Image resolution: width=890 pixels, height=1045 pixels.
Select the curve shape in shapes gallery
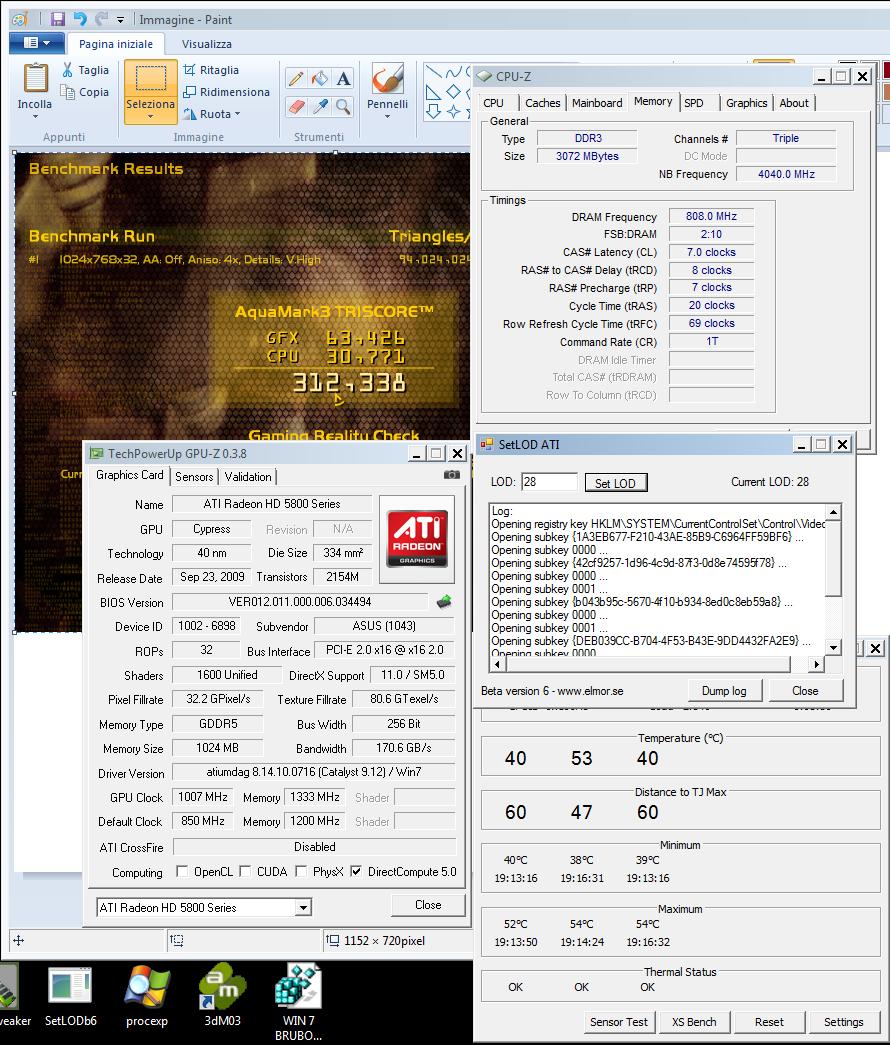[x=453, y=72]
